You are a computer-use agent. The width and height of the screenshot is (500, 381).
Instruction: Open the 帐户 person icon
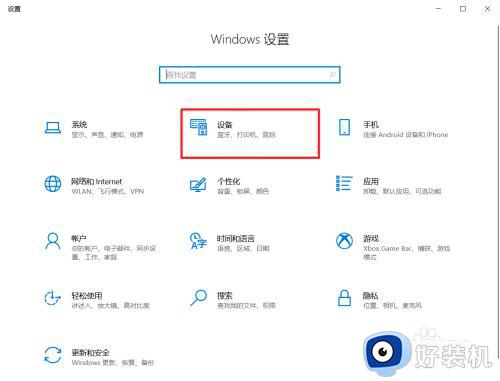(53, 241)
